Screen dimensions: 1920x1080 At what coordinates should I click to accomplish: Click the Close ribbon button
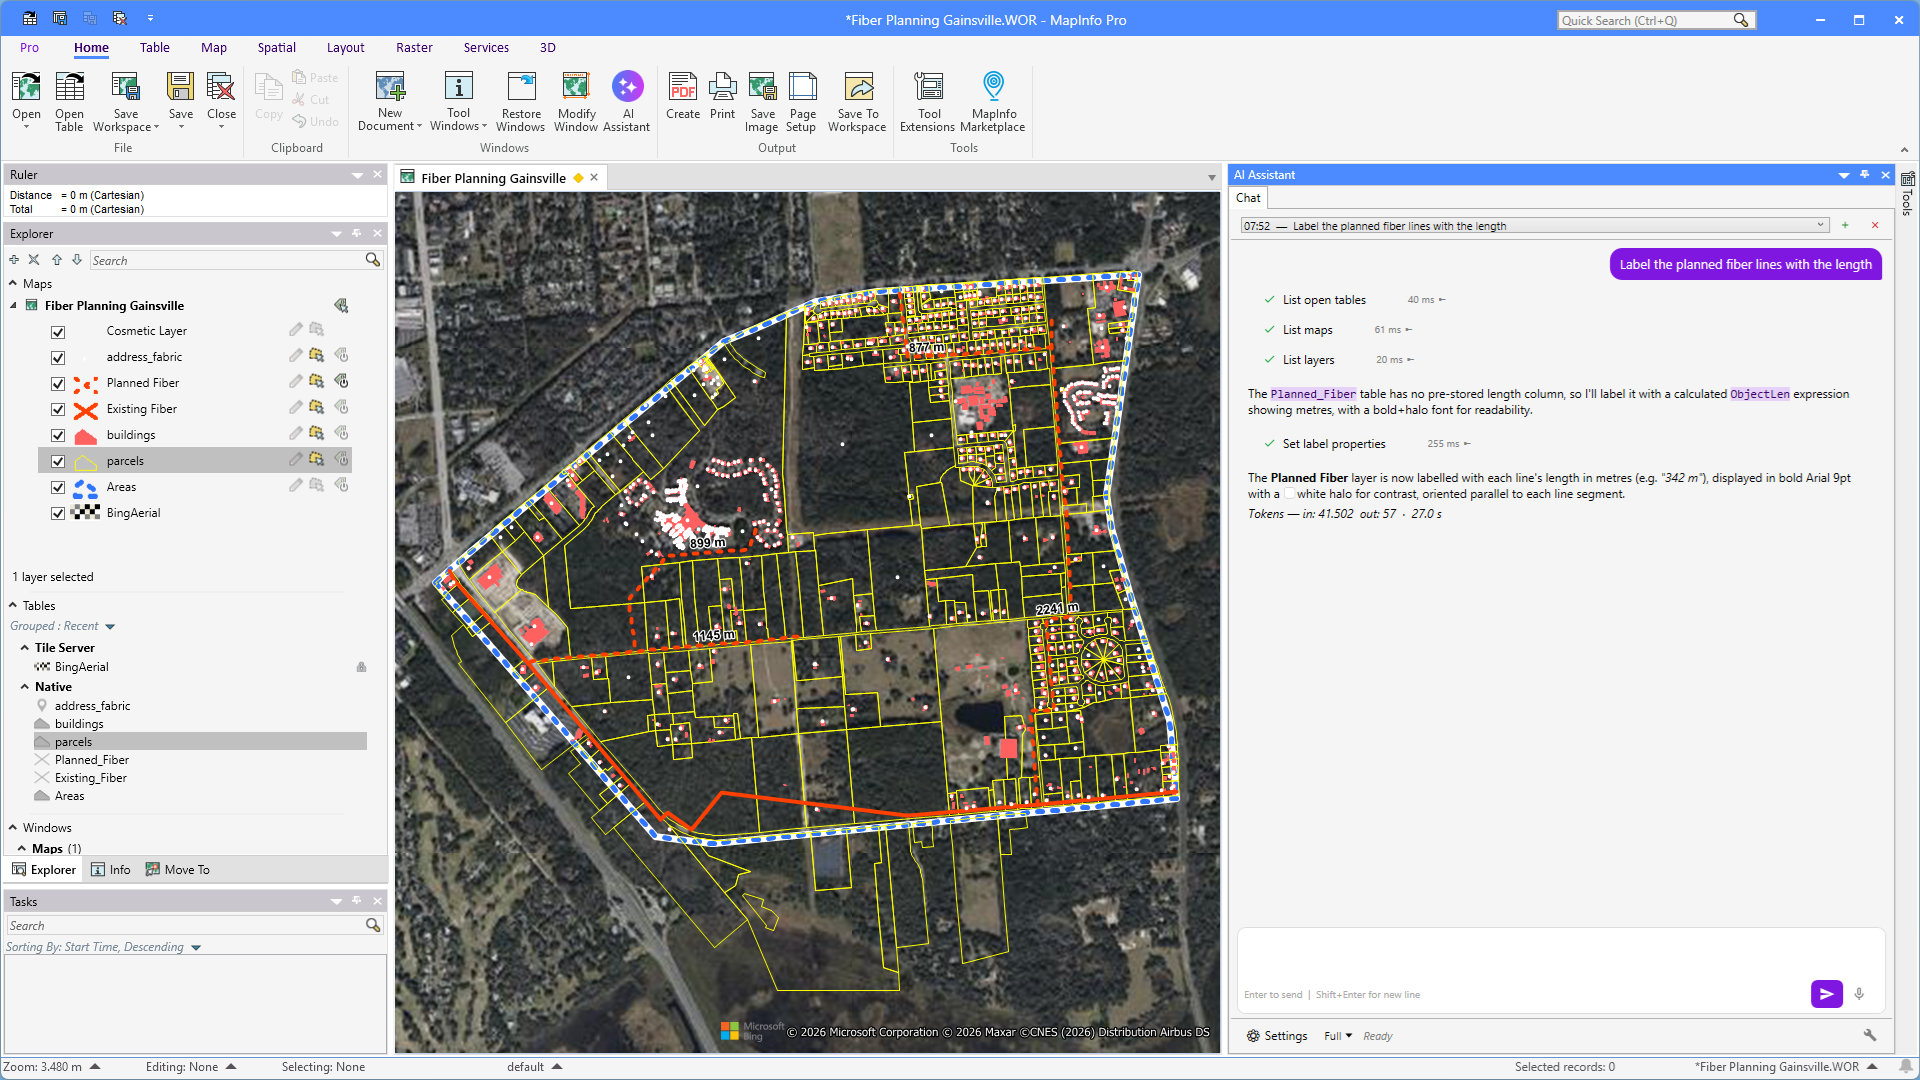[x=221, y=101]
